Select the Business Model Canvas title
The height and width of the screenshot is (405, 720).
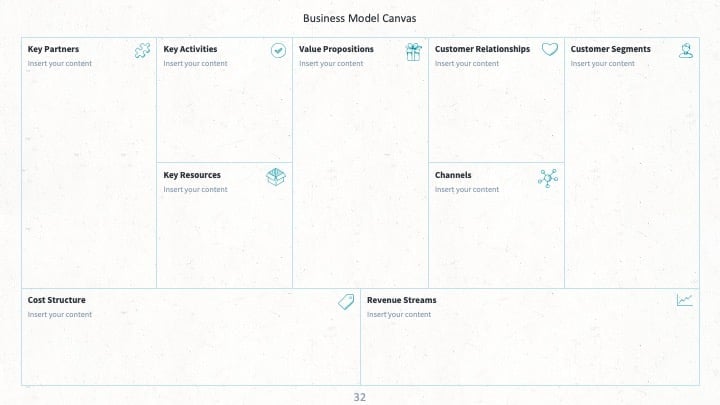tap(360, 18)
